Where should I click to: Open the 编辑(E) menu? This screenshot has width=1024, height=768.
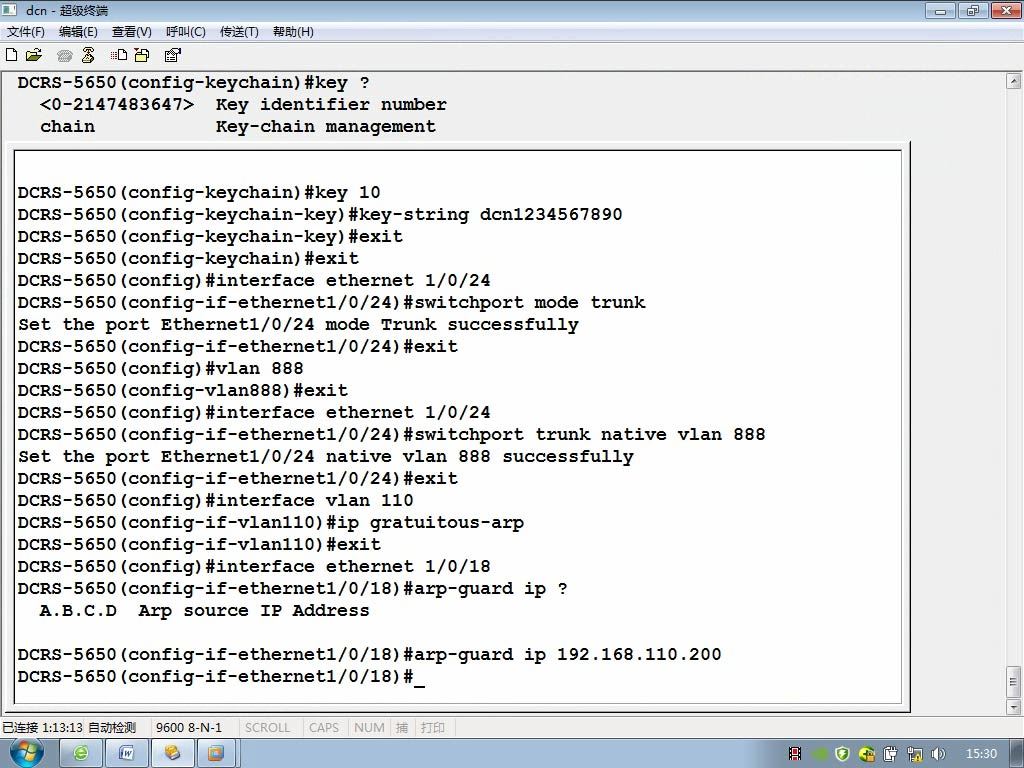(78, 31)
